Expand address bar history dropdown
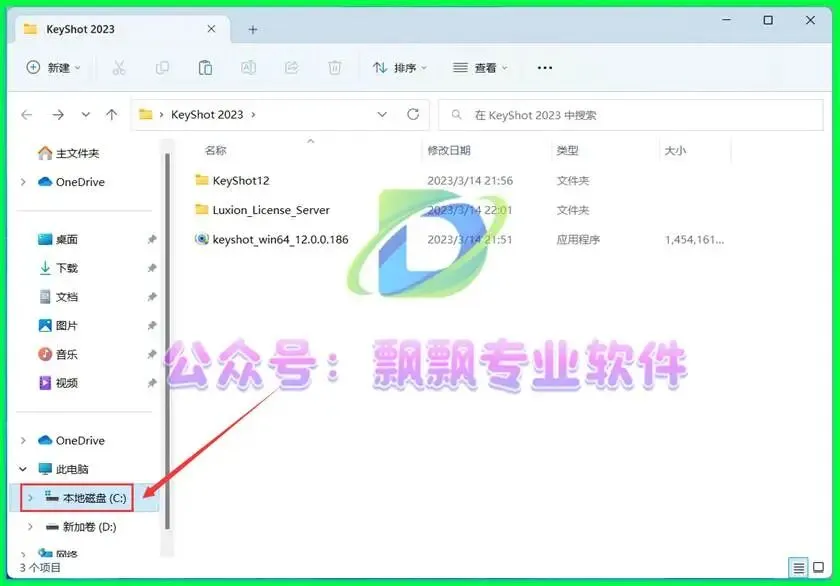This screenshot has height=586, width=840. click(x=382, y=115)
